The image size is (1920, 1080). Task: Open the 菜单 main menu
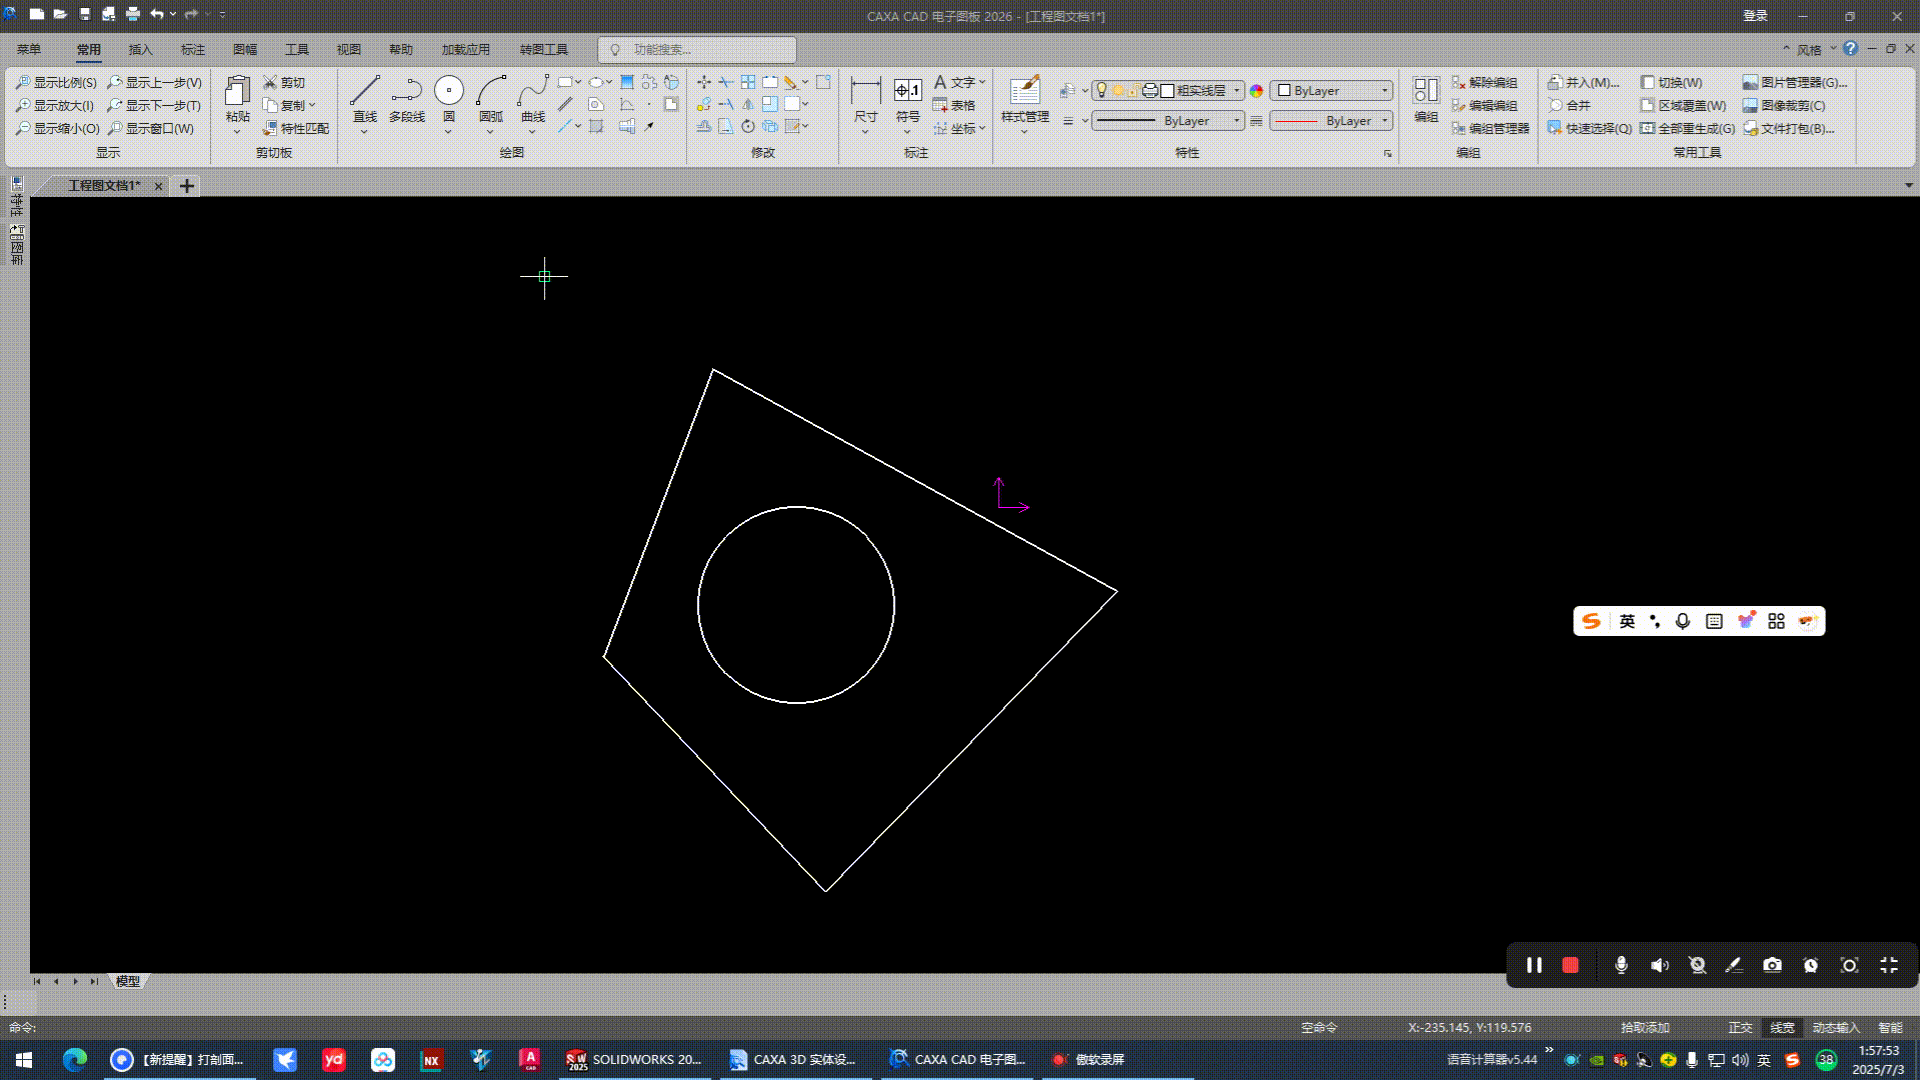tap(29, 49)
